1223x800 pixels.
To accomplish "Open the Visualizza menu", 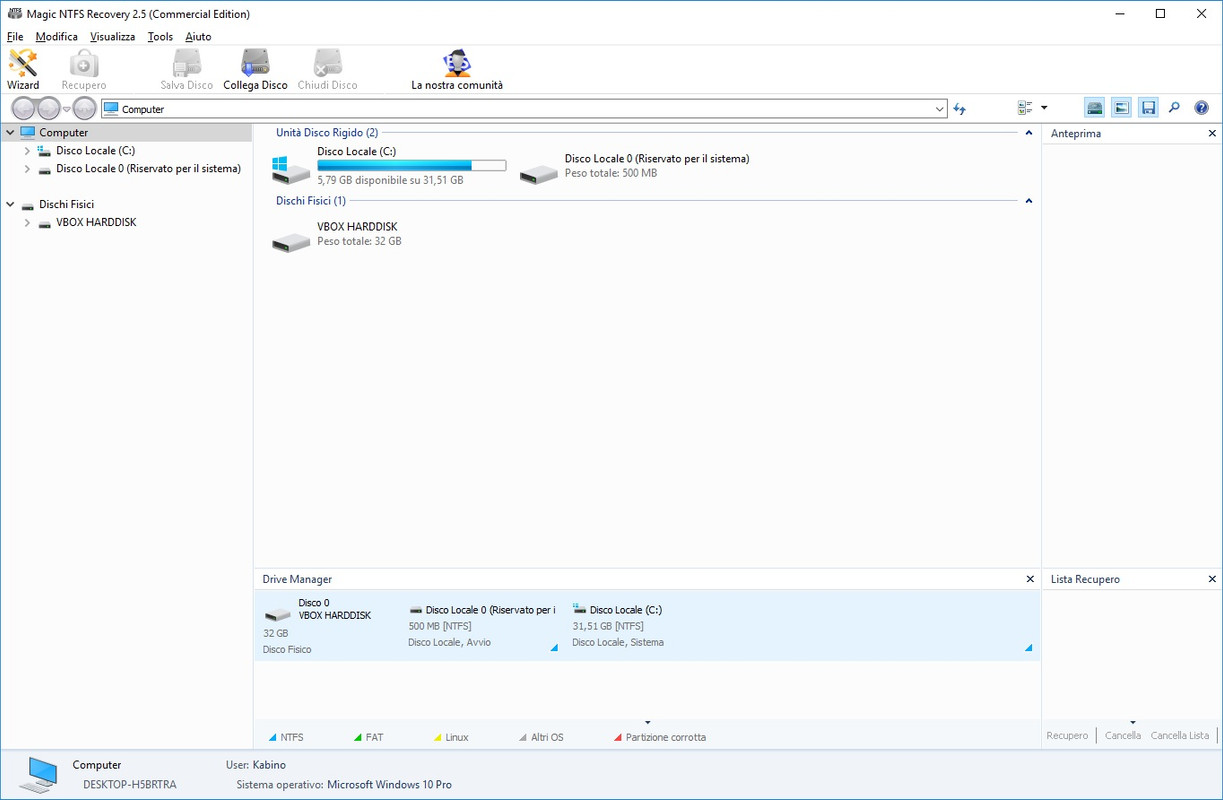I will (x=112, y=37).
